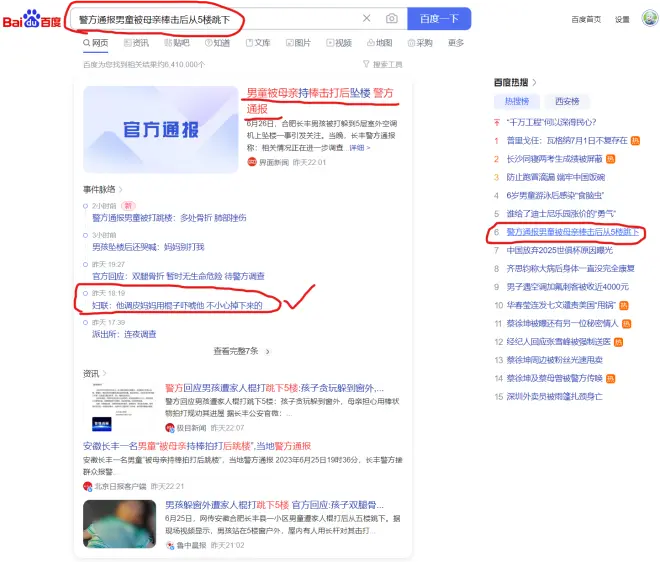The image size is (660, 562).
Task: Click 界面新闻 source icon
Action: click(x=252, y=161)
